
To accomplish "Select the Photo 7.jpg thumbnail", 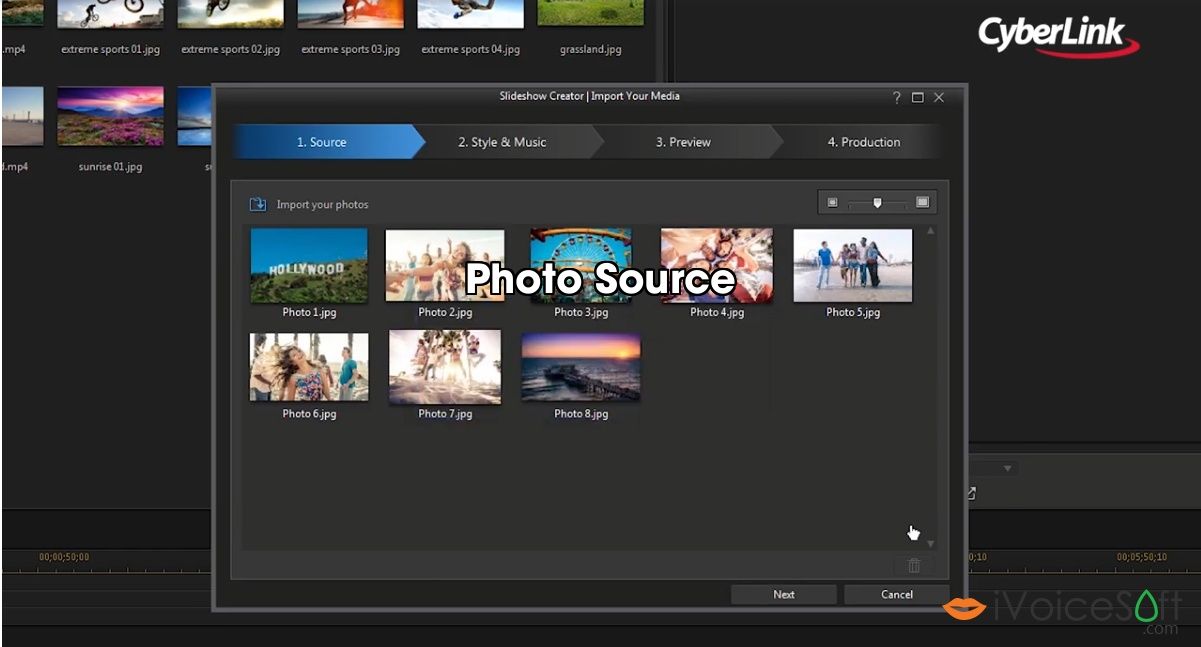I will (x=445, y=367).
